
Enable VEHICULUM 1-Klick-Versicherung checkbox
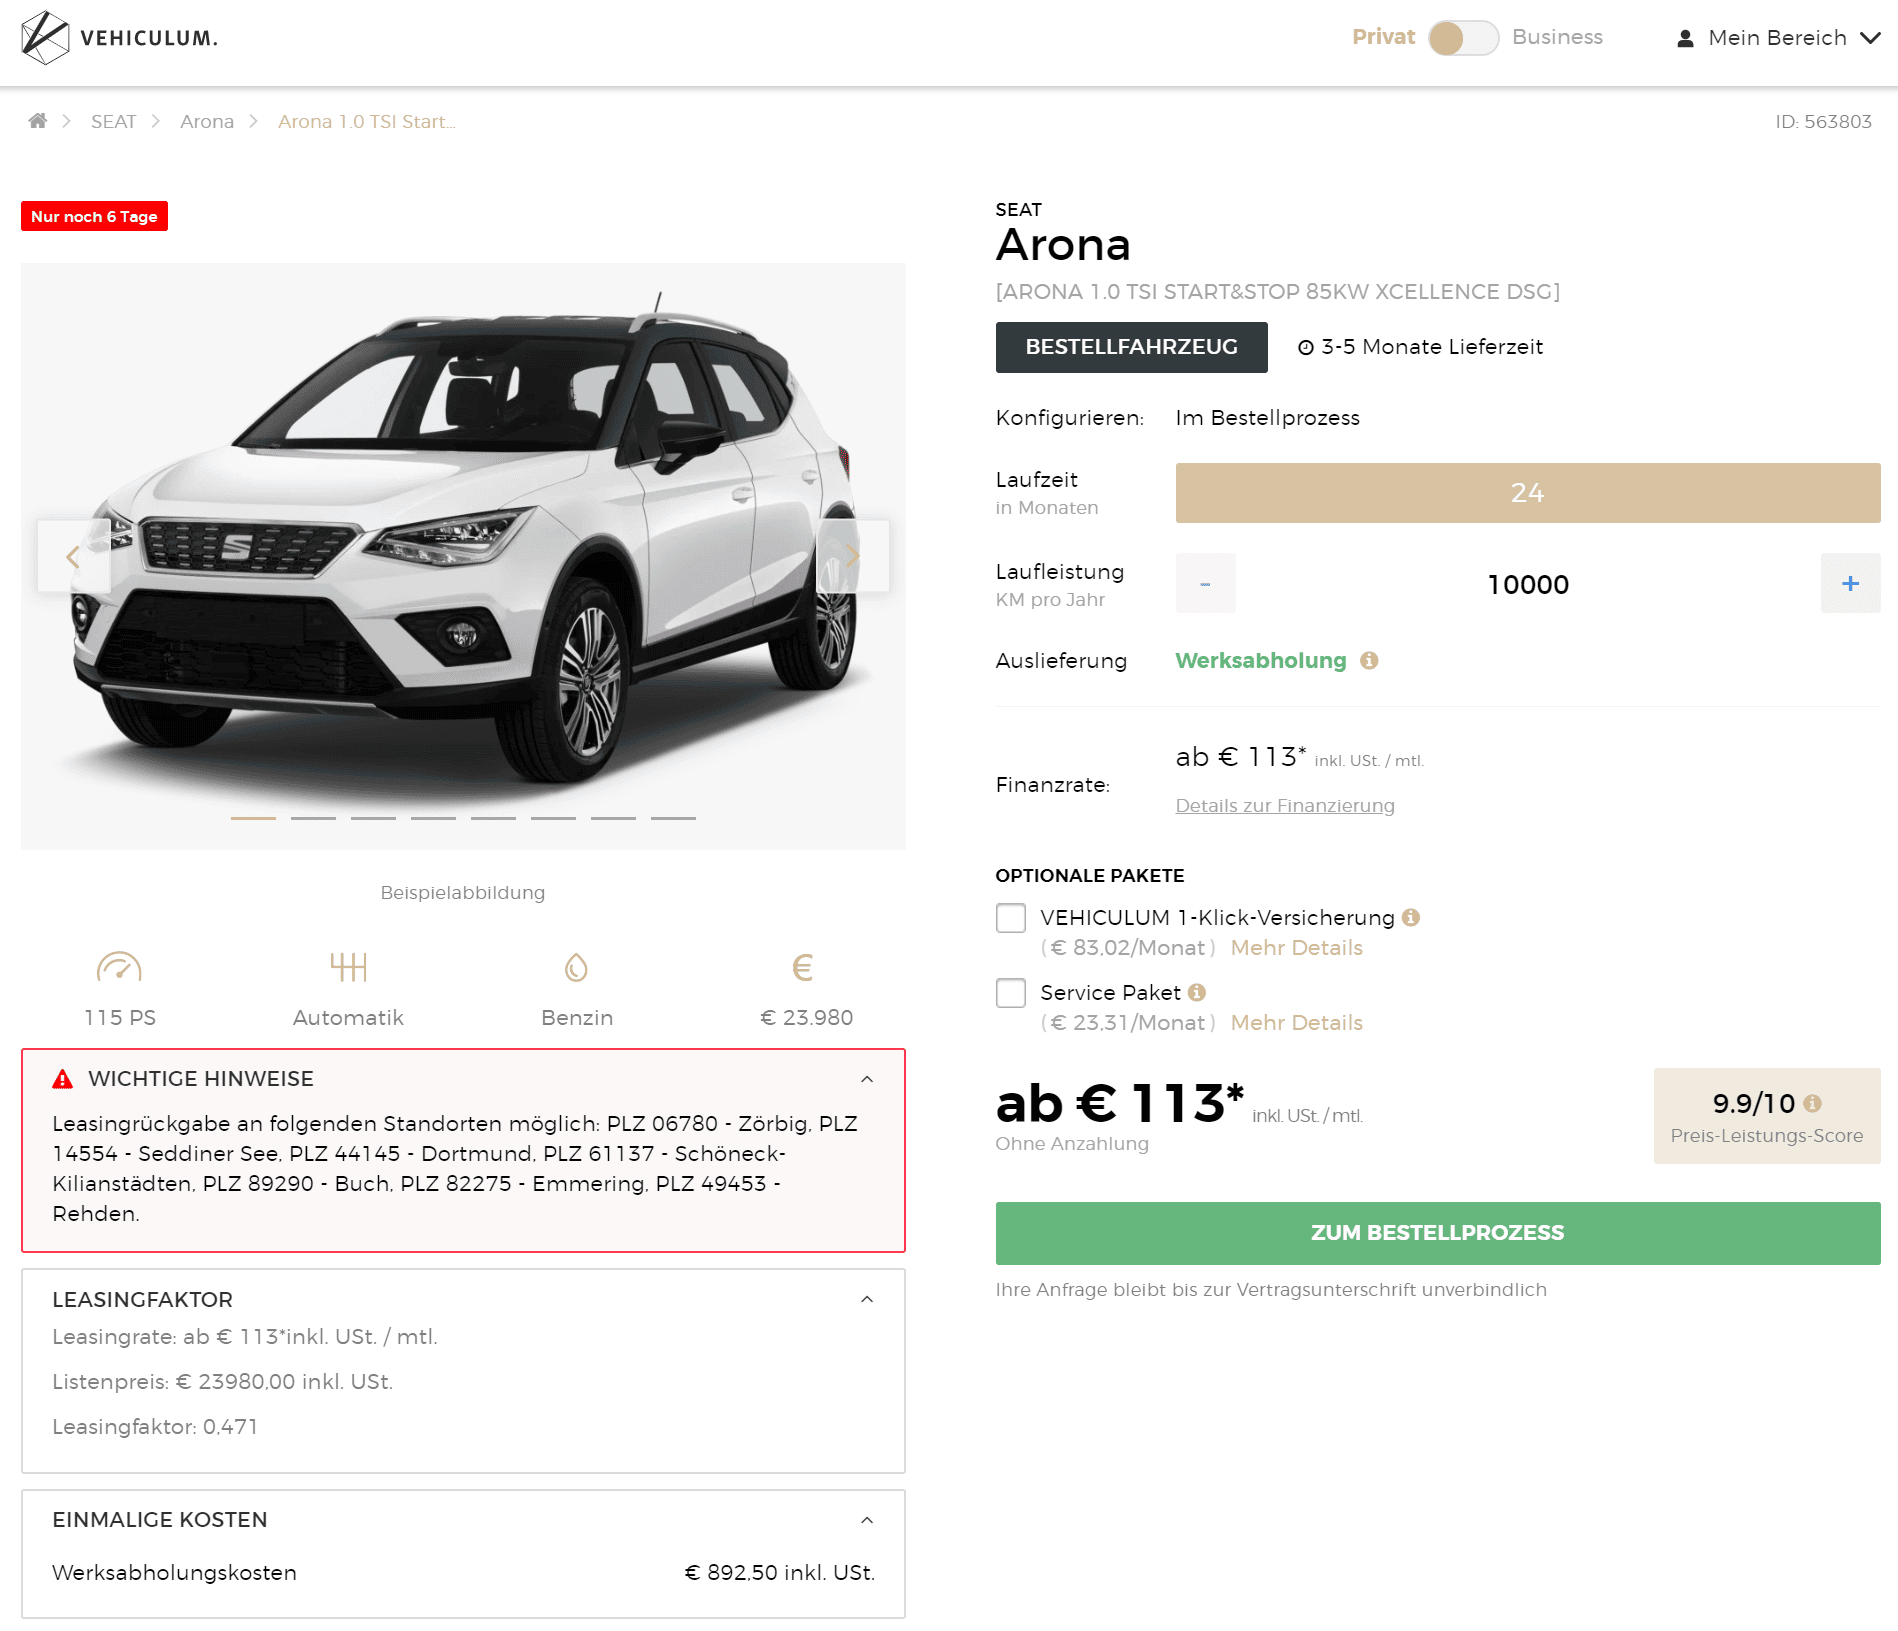pyautogui.click(x=1011, y=918)
